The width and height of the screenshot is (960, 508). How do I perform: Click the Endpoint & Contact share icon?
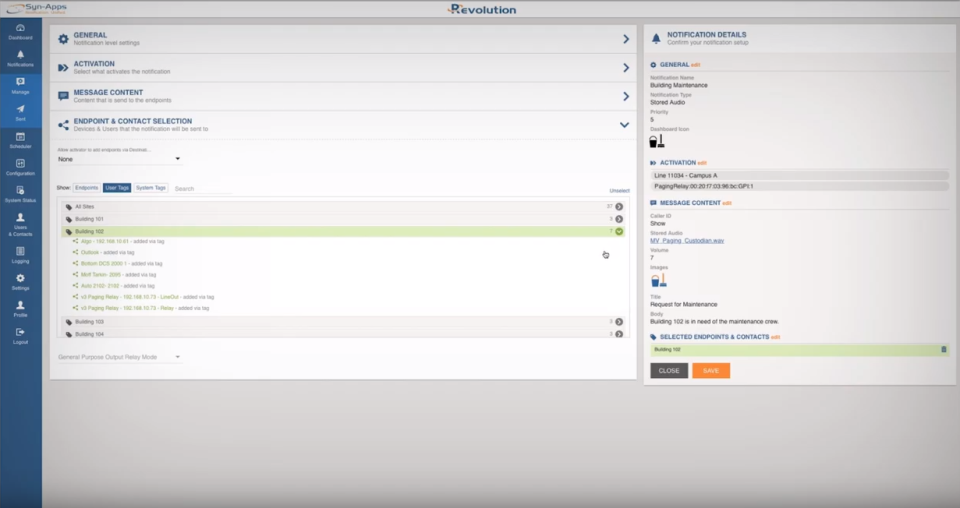(x=63, y=125)
